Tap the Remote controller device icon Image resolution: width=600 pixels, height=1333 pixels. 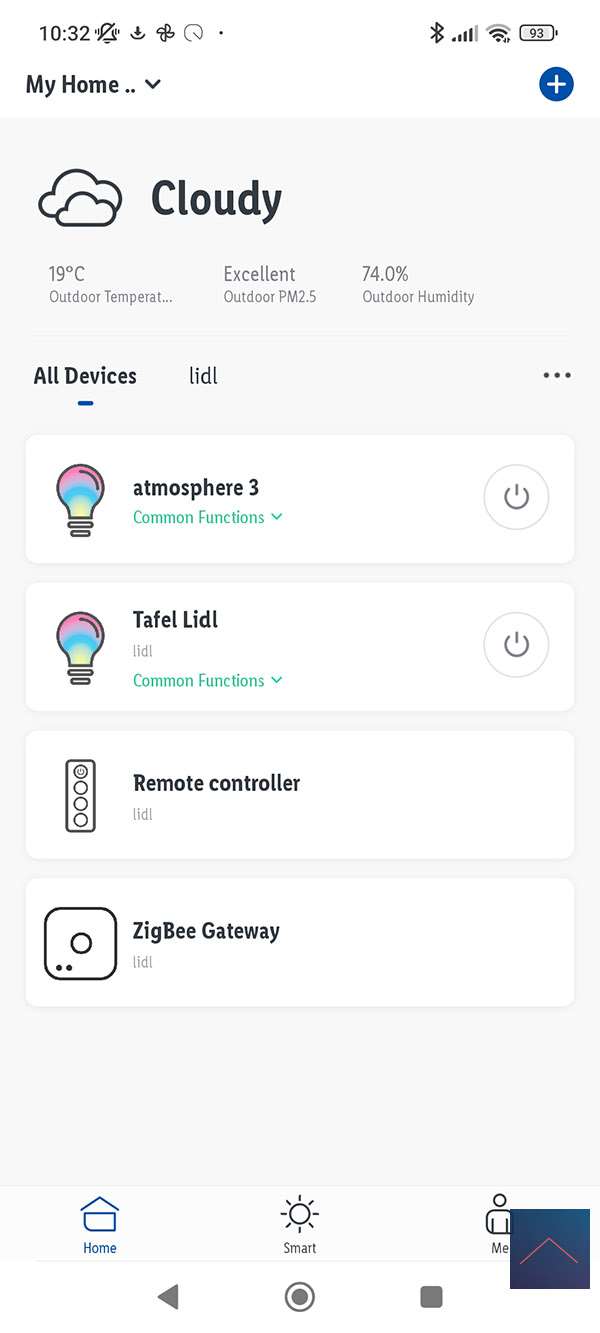tap(80, 795)
